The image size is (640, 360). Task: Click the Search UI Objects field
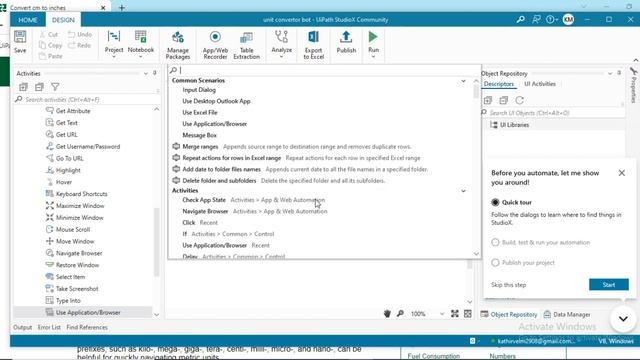(552, 113)
